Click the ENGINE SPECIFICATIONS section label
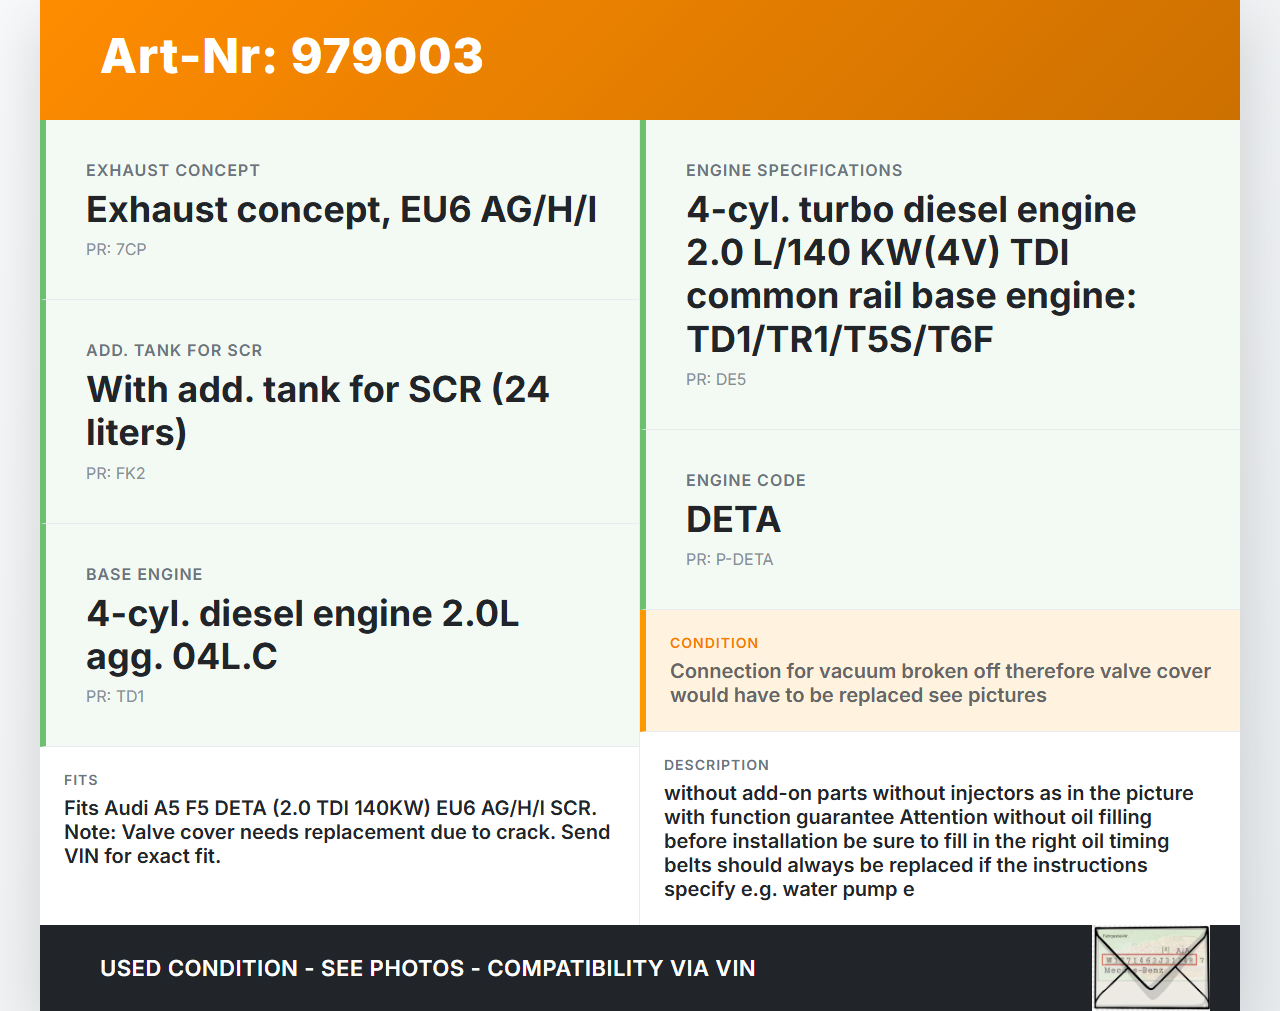 794,170
